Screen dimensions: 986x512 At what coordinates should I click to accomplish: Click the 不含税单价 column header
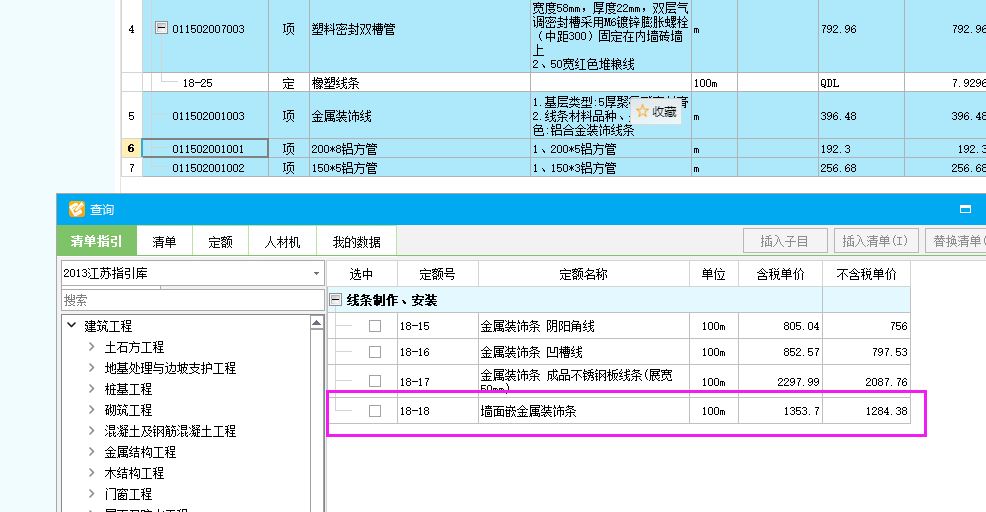[867, 274]
